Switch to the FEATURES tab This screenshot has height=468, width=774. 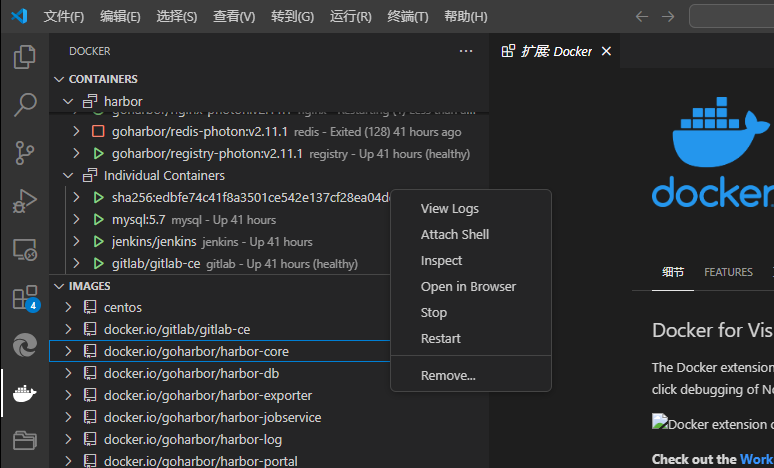click(728, 272)
